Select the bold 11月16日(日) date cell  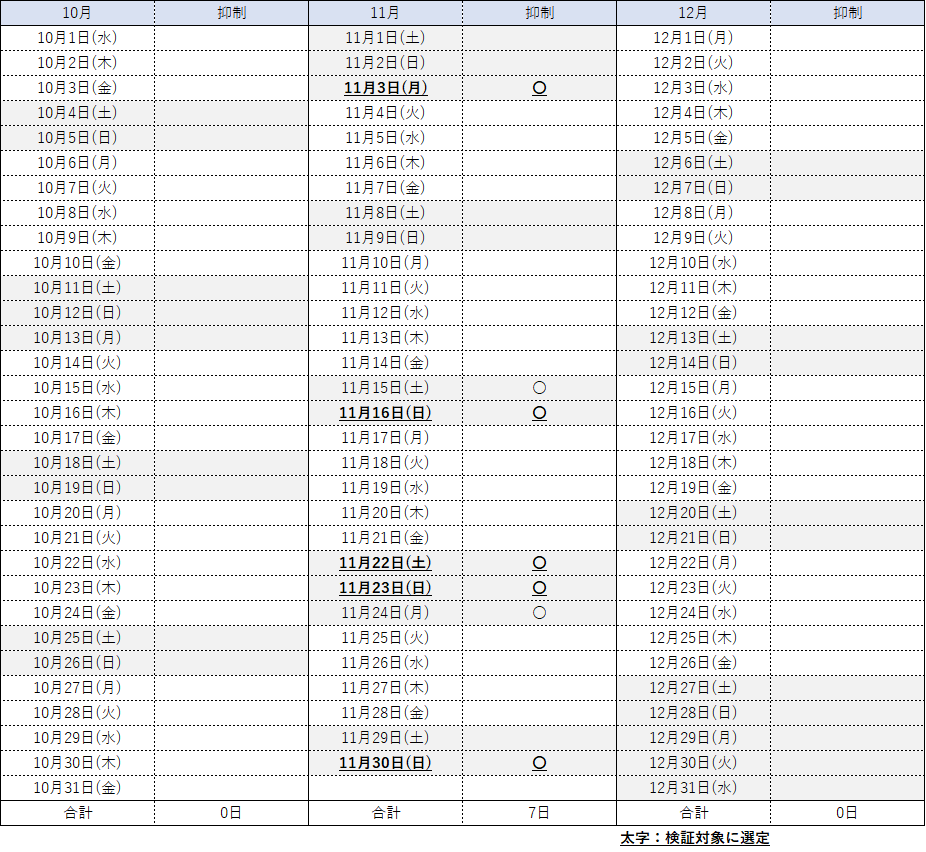tap(385, 413)
